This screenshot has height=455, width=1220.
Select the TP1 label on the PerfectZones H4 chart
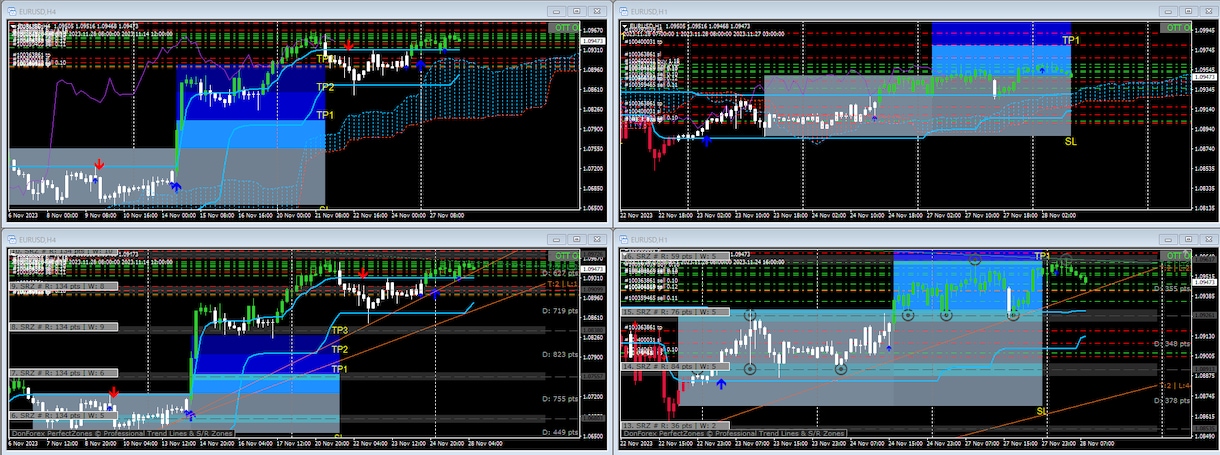[340, 369]
